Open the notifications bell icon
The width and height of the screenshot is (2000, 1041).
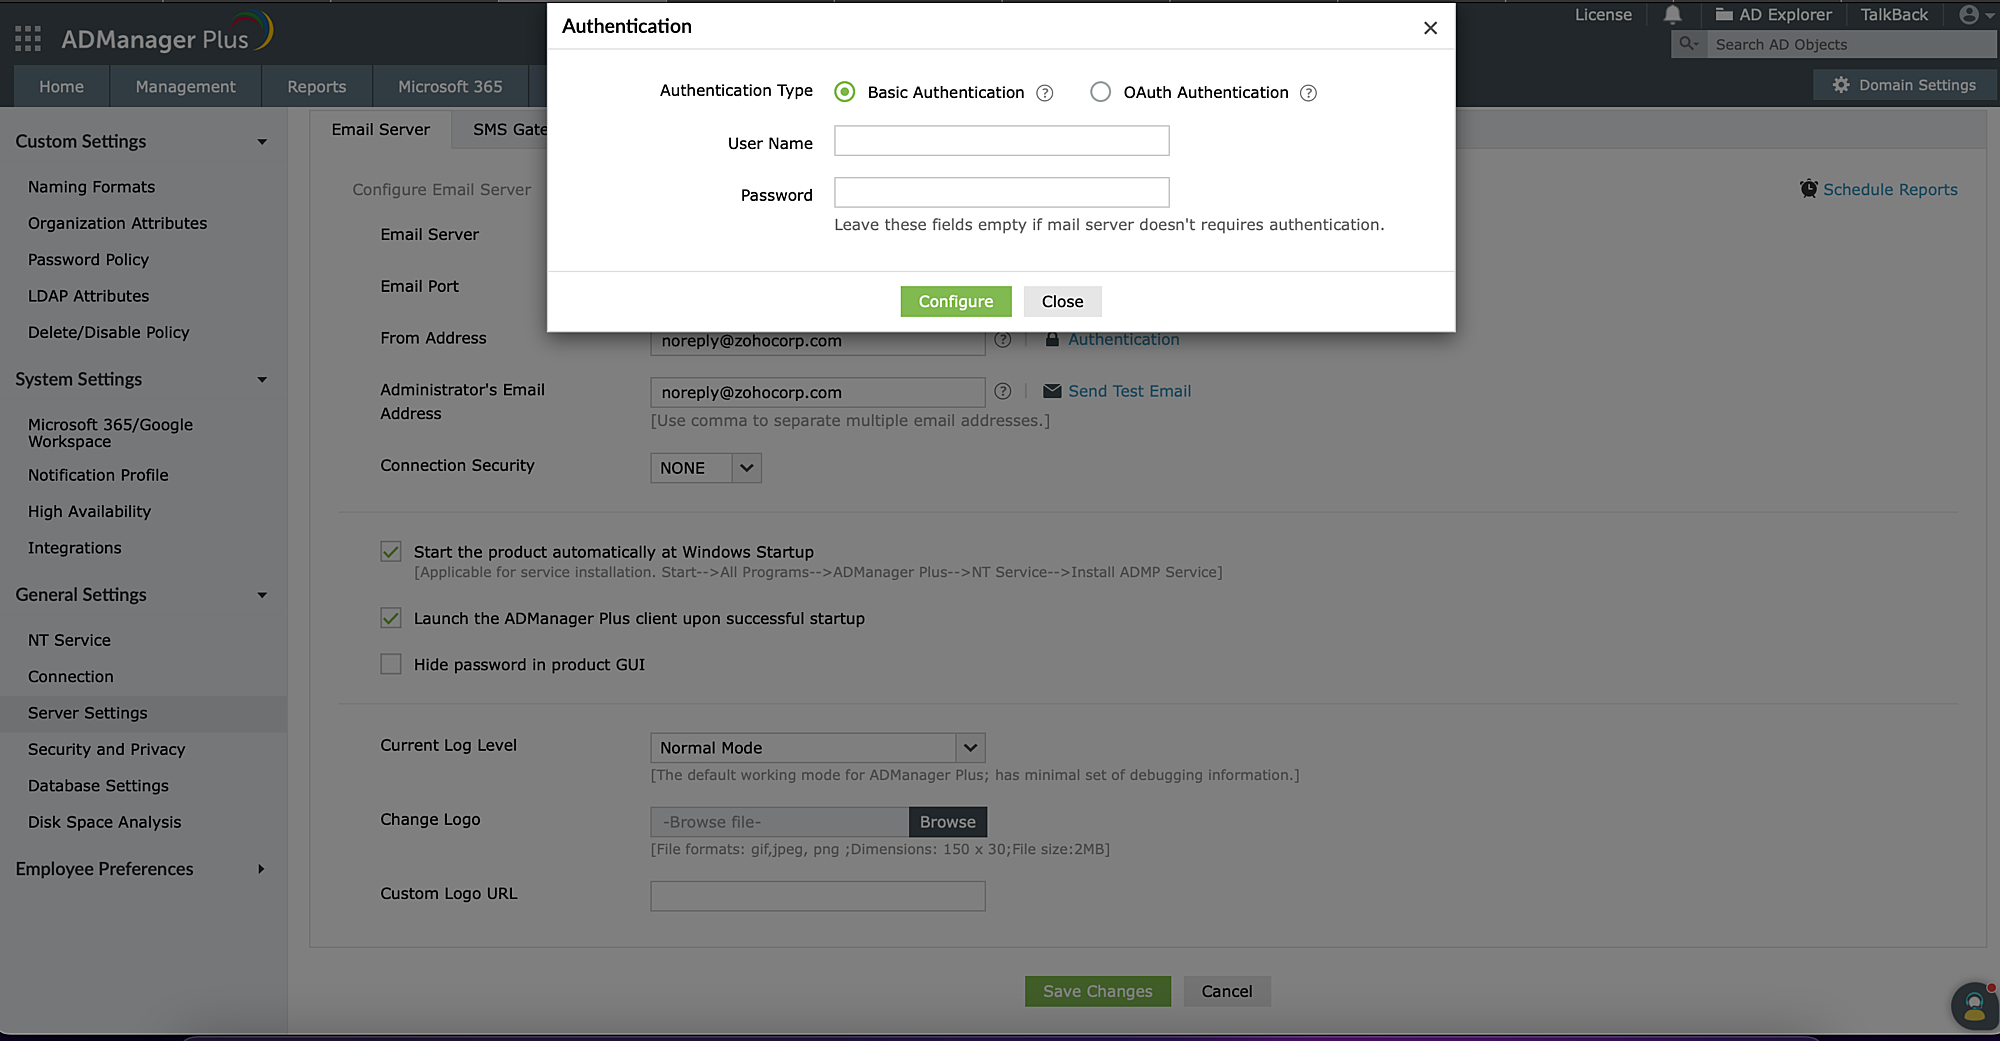click(1672, 15)
